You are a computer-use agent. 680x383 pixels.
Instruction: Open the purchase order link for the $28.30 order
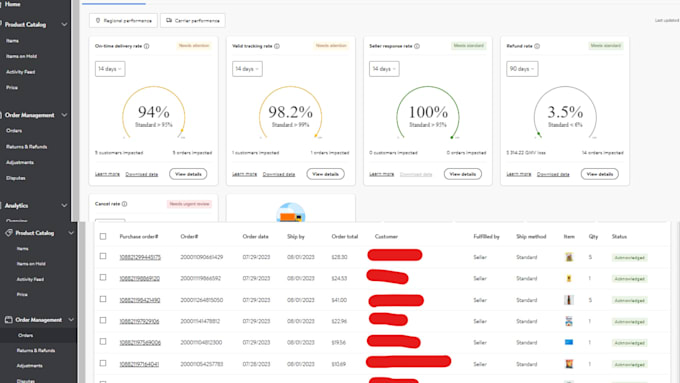pos(140,257)
